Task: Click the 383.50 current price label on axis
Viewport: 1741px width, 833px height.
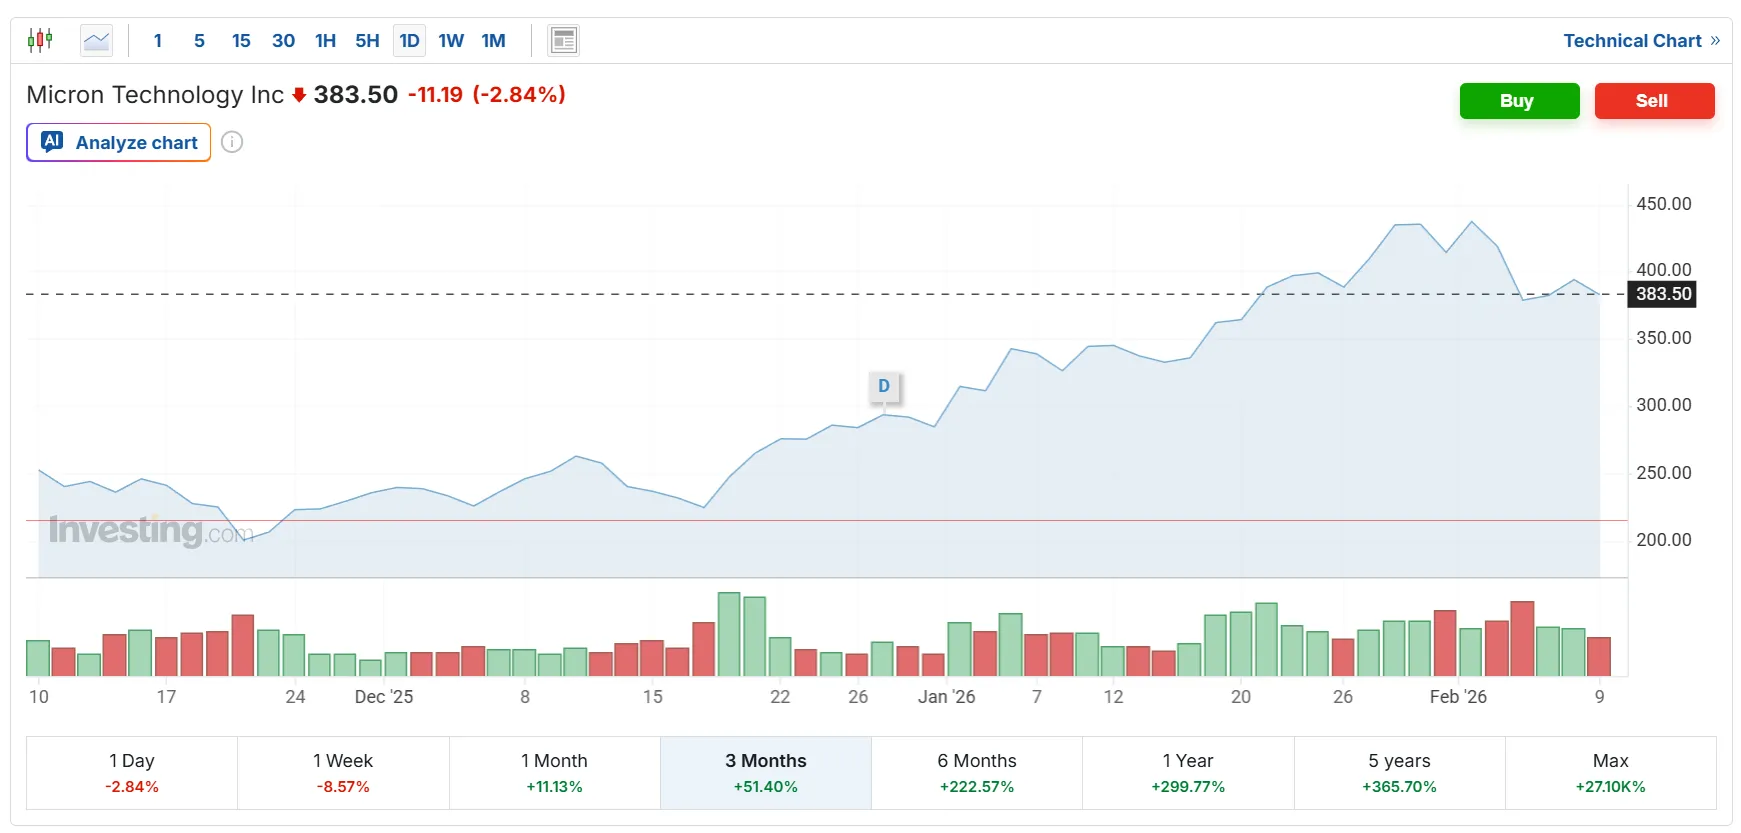Action: 1663,294
